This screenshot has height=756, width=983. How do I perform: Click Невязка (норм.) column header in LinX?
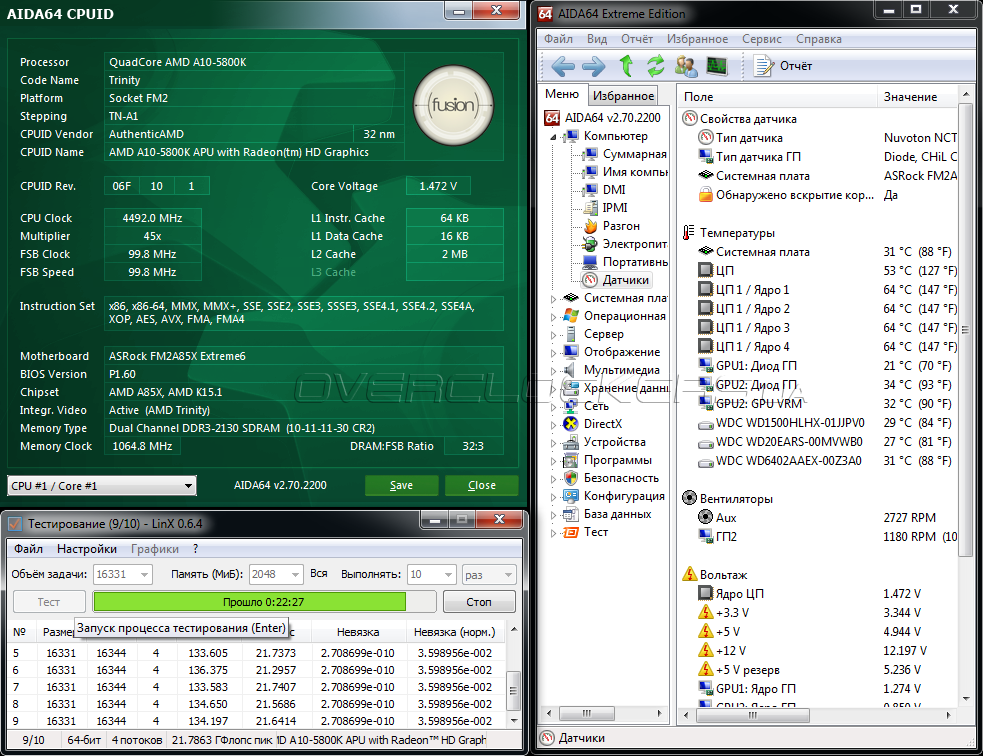coord(455,632)
